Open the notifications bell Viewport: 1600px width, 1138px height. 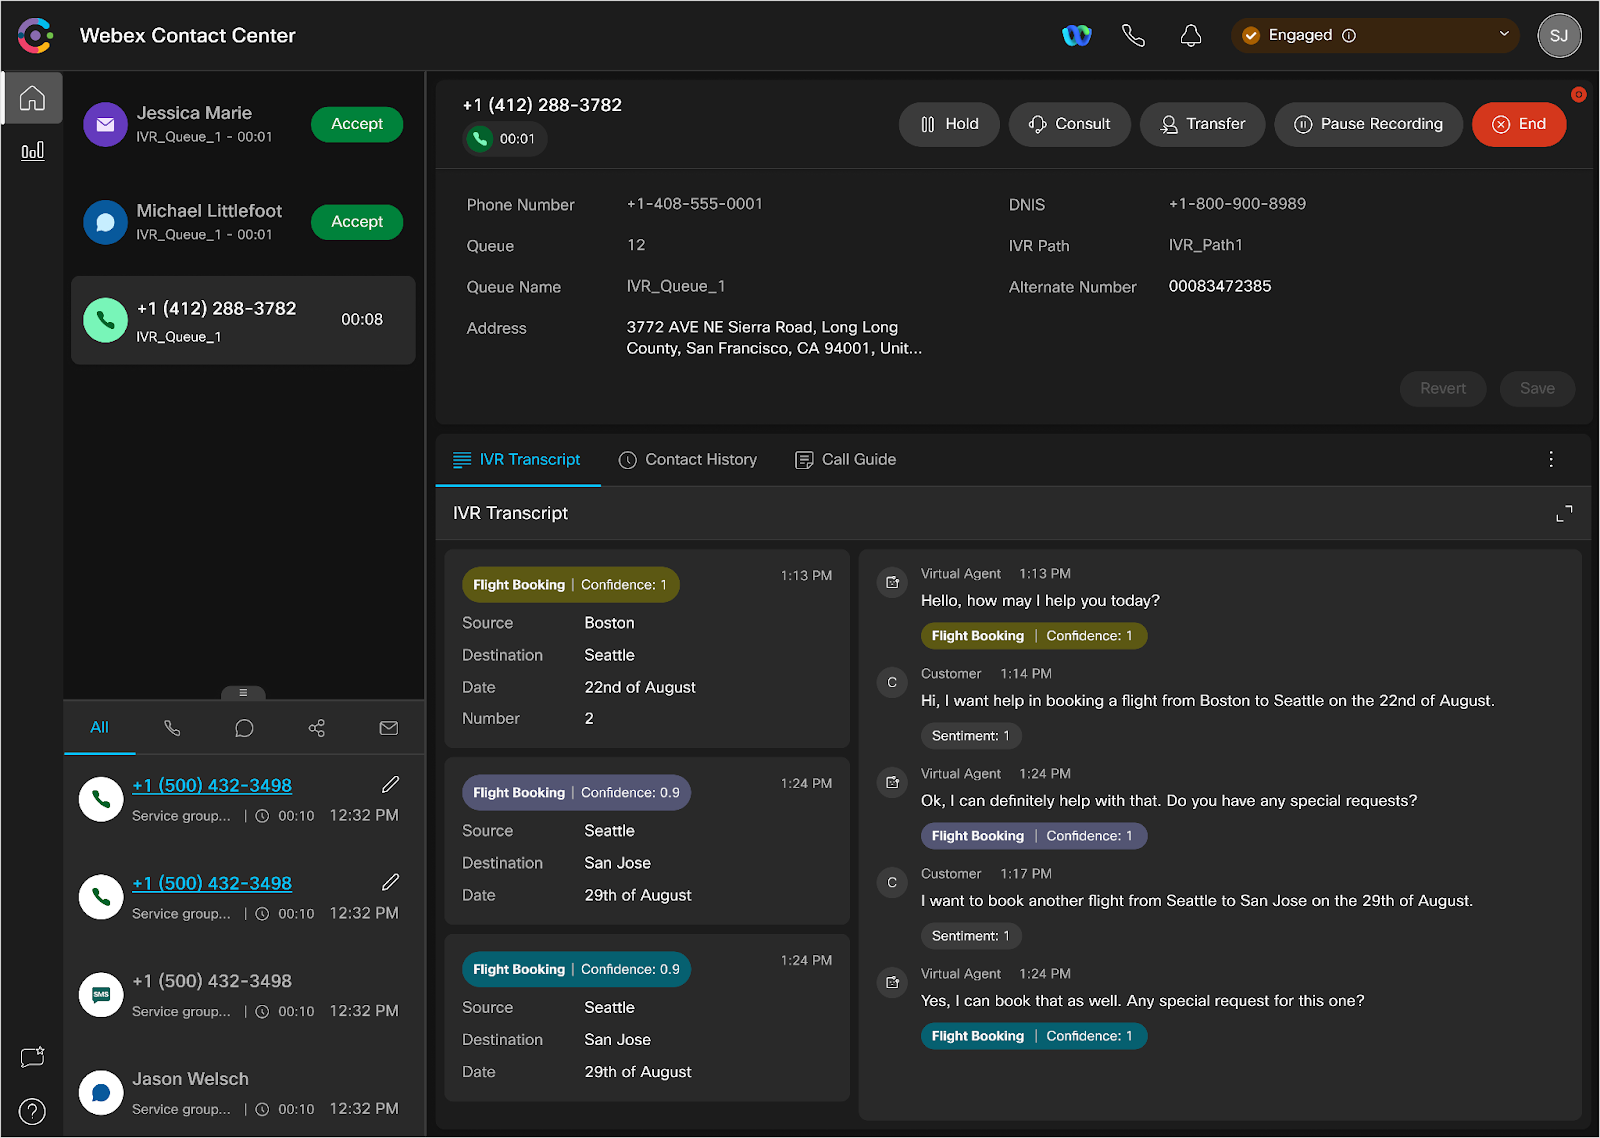(x=1190, y=36)
